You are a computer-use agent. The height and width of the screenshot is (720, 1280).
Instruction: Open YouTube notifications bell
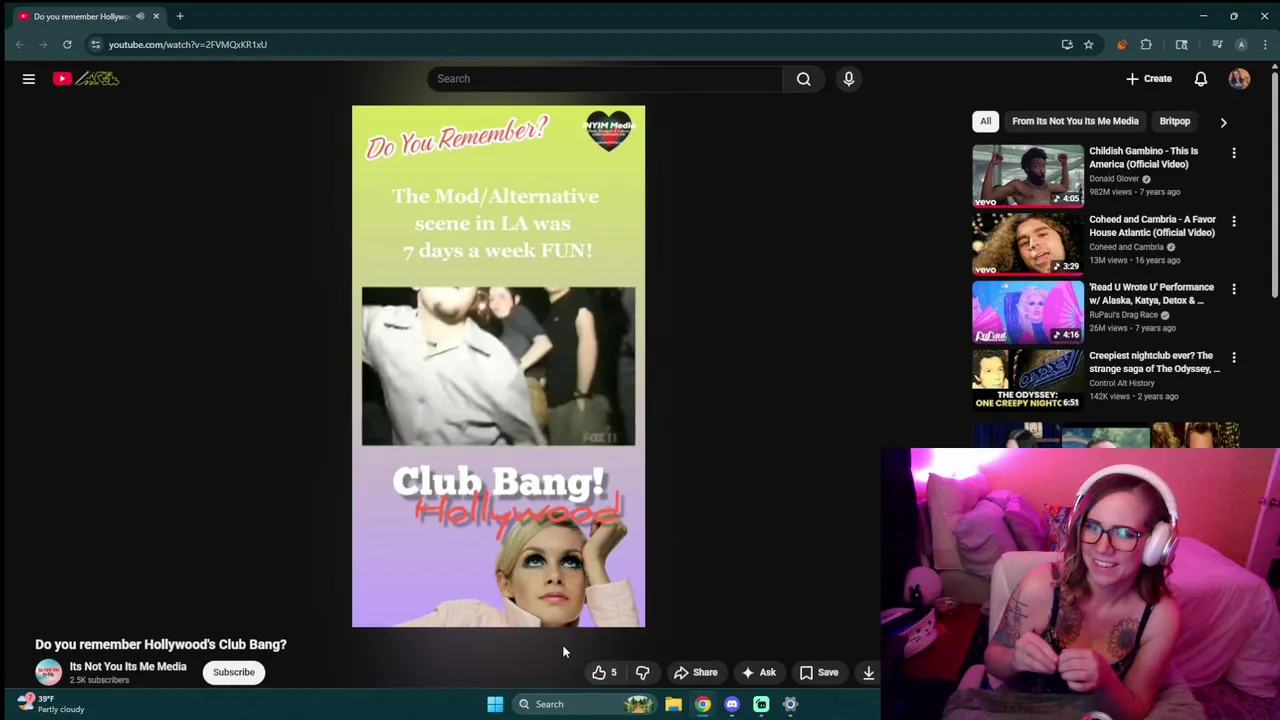pyautogui.click(x=1201, y=79)
